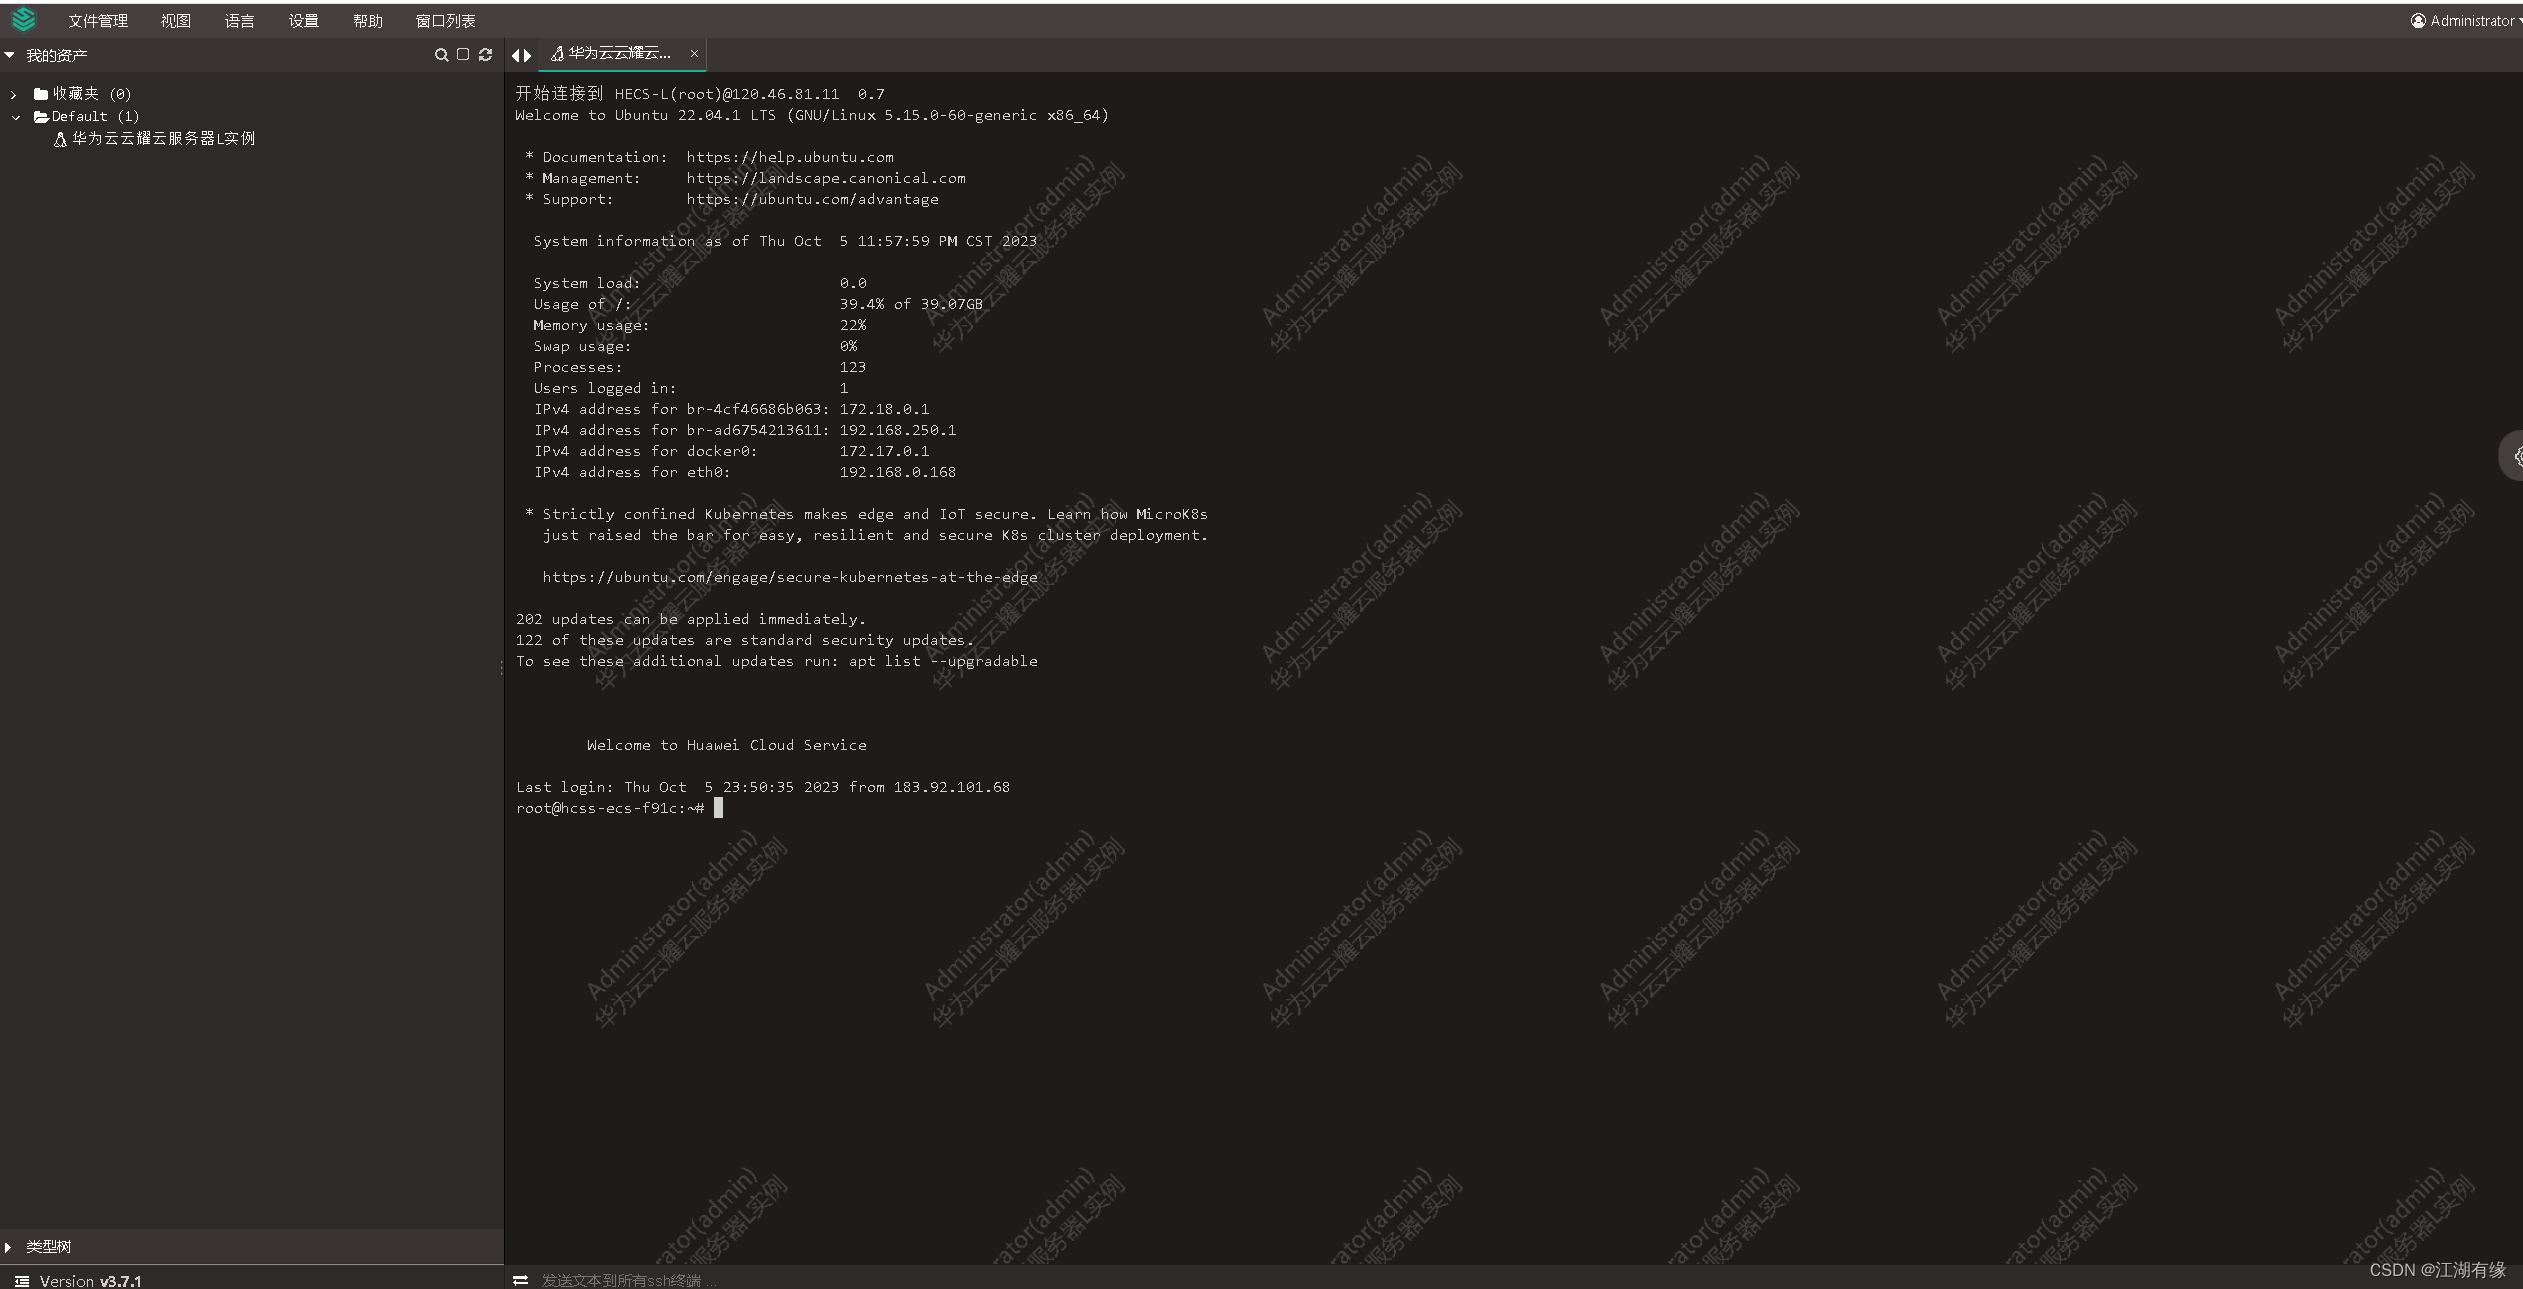This screenshot has height=1289, width=2523.
Task: Open the 帮助 menu
Action: click(368, 21)
